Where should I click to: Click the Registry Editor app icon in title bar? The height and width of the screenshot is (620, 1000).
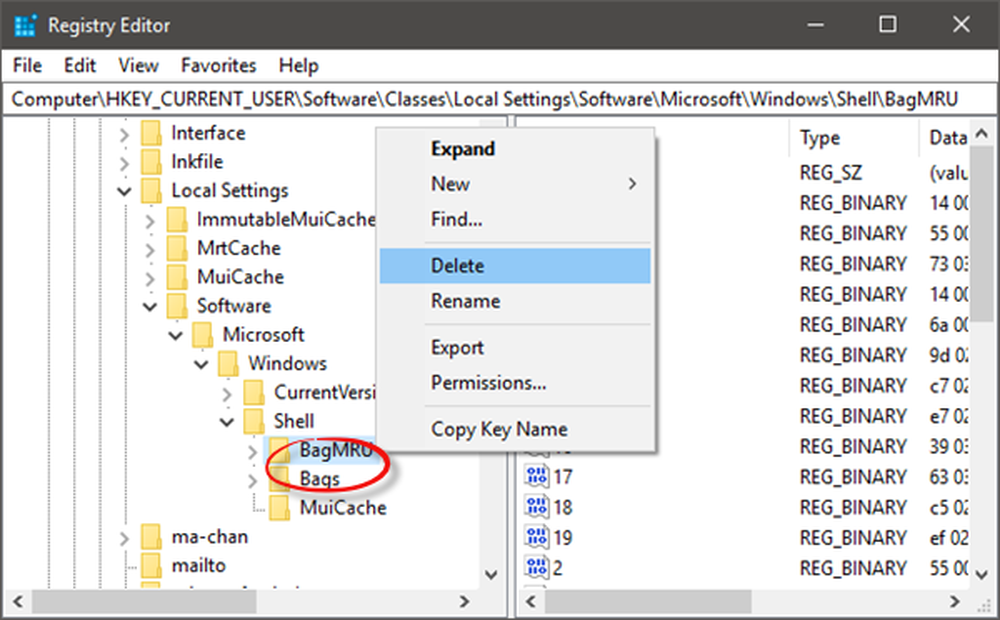tap(26, 26)
